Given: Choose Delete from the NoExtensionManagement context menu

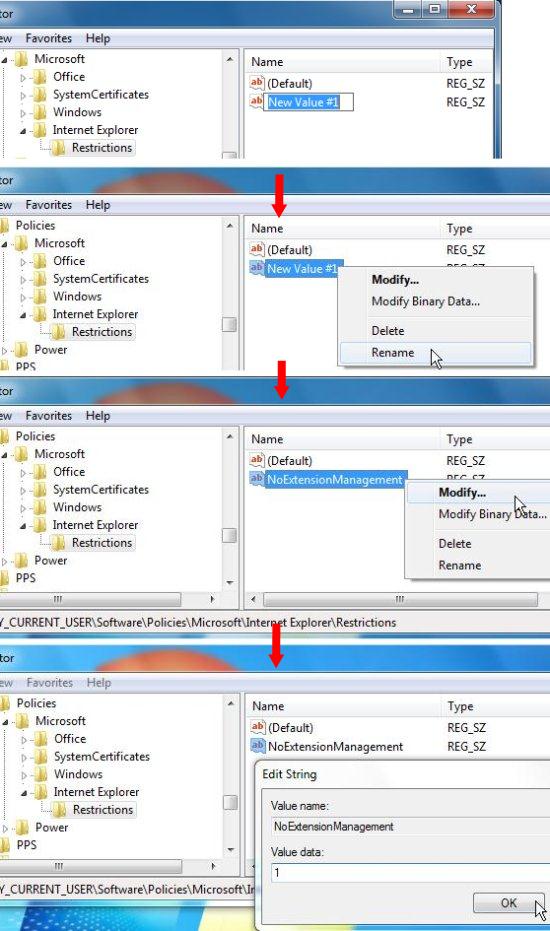Looking at the screenshot, I should click(478, 543).
